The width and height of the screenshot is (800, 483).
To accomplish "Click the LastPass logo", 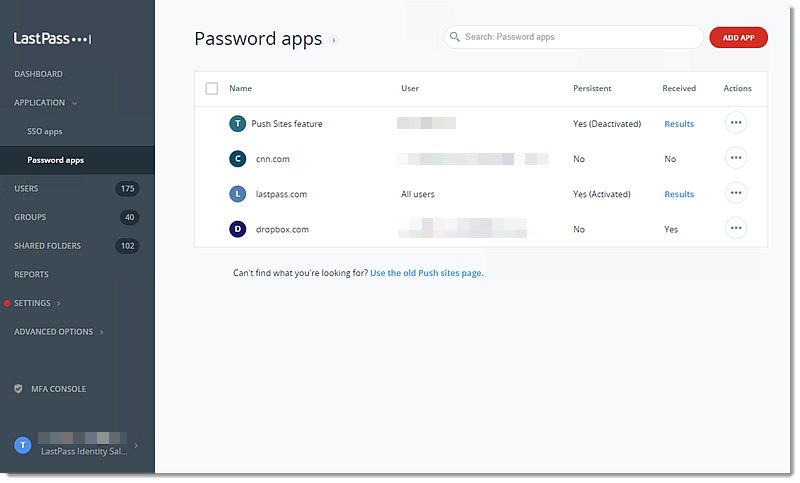I will (53, 39).
